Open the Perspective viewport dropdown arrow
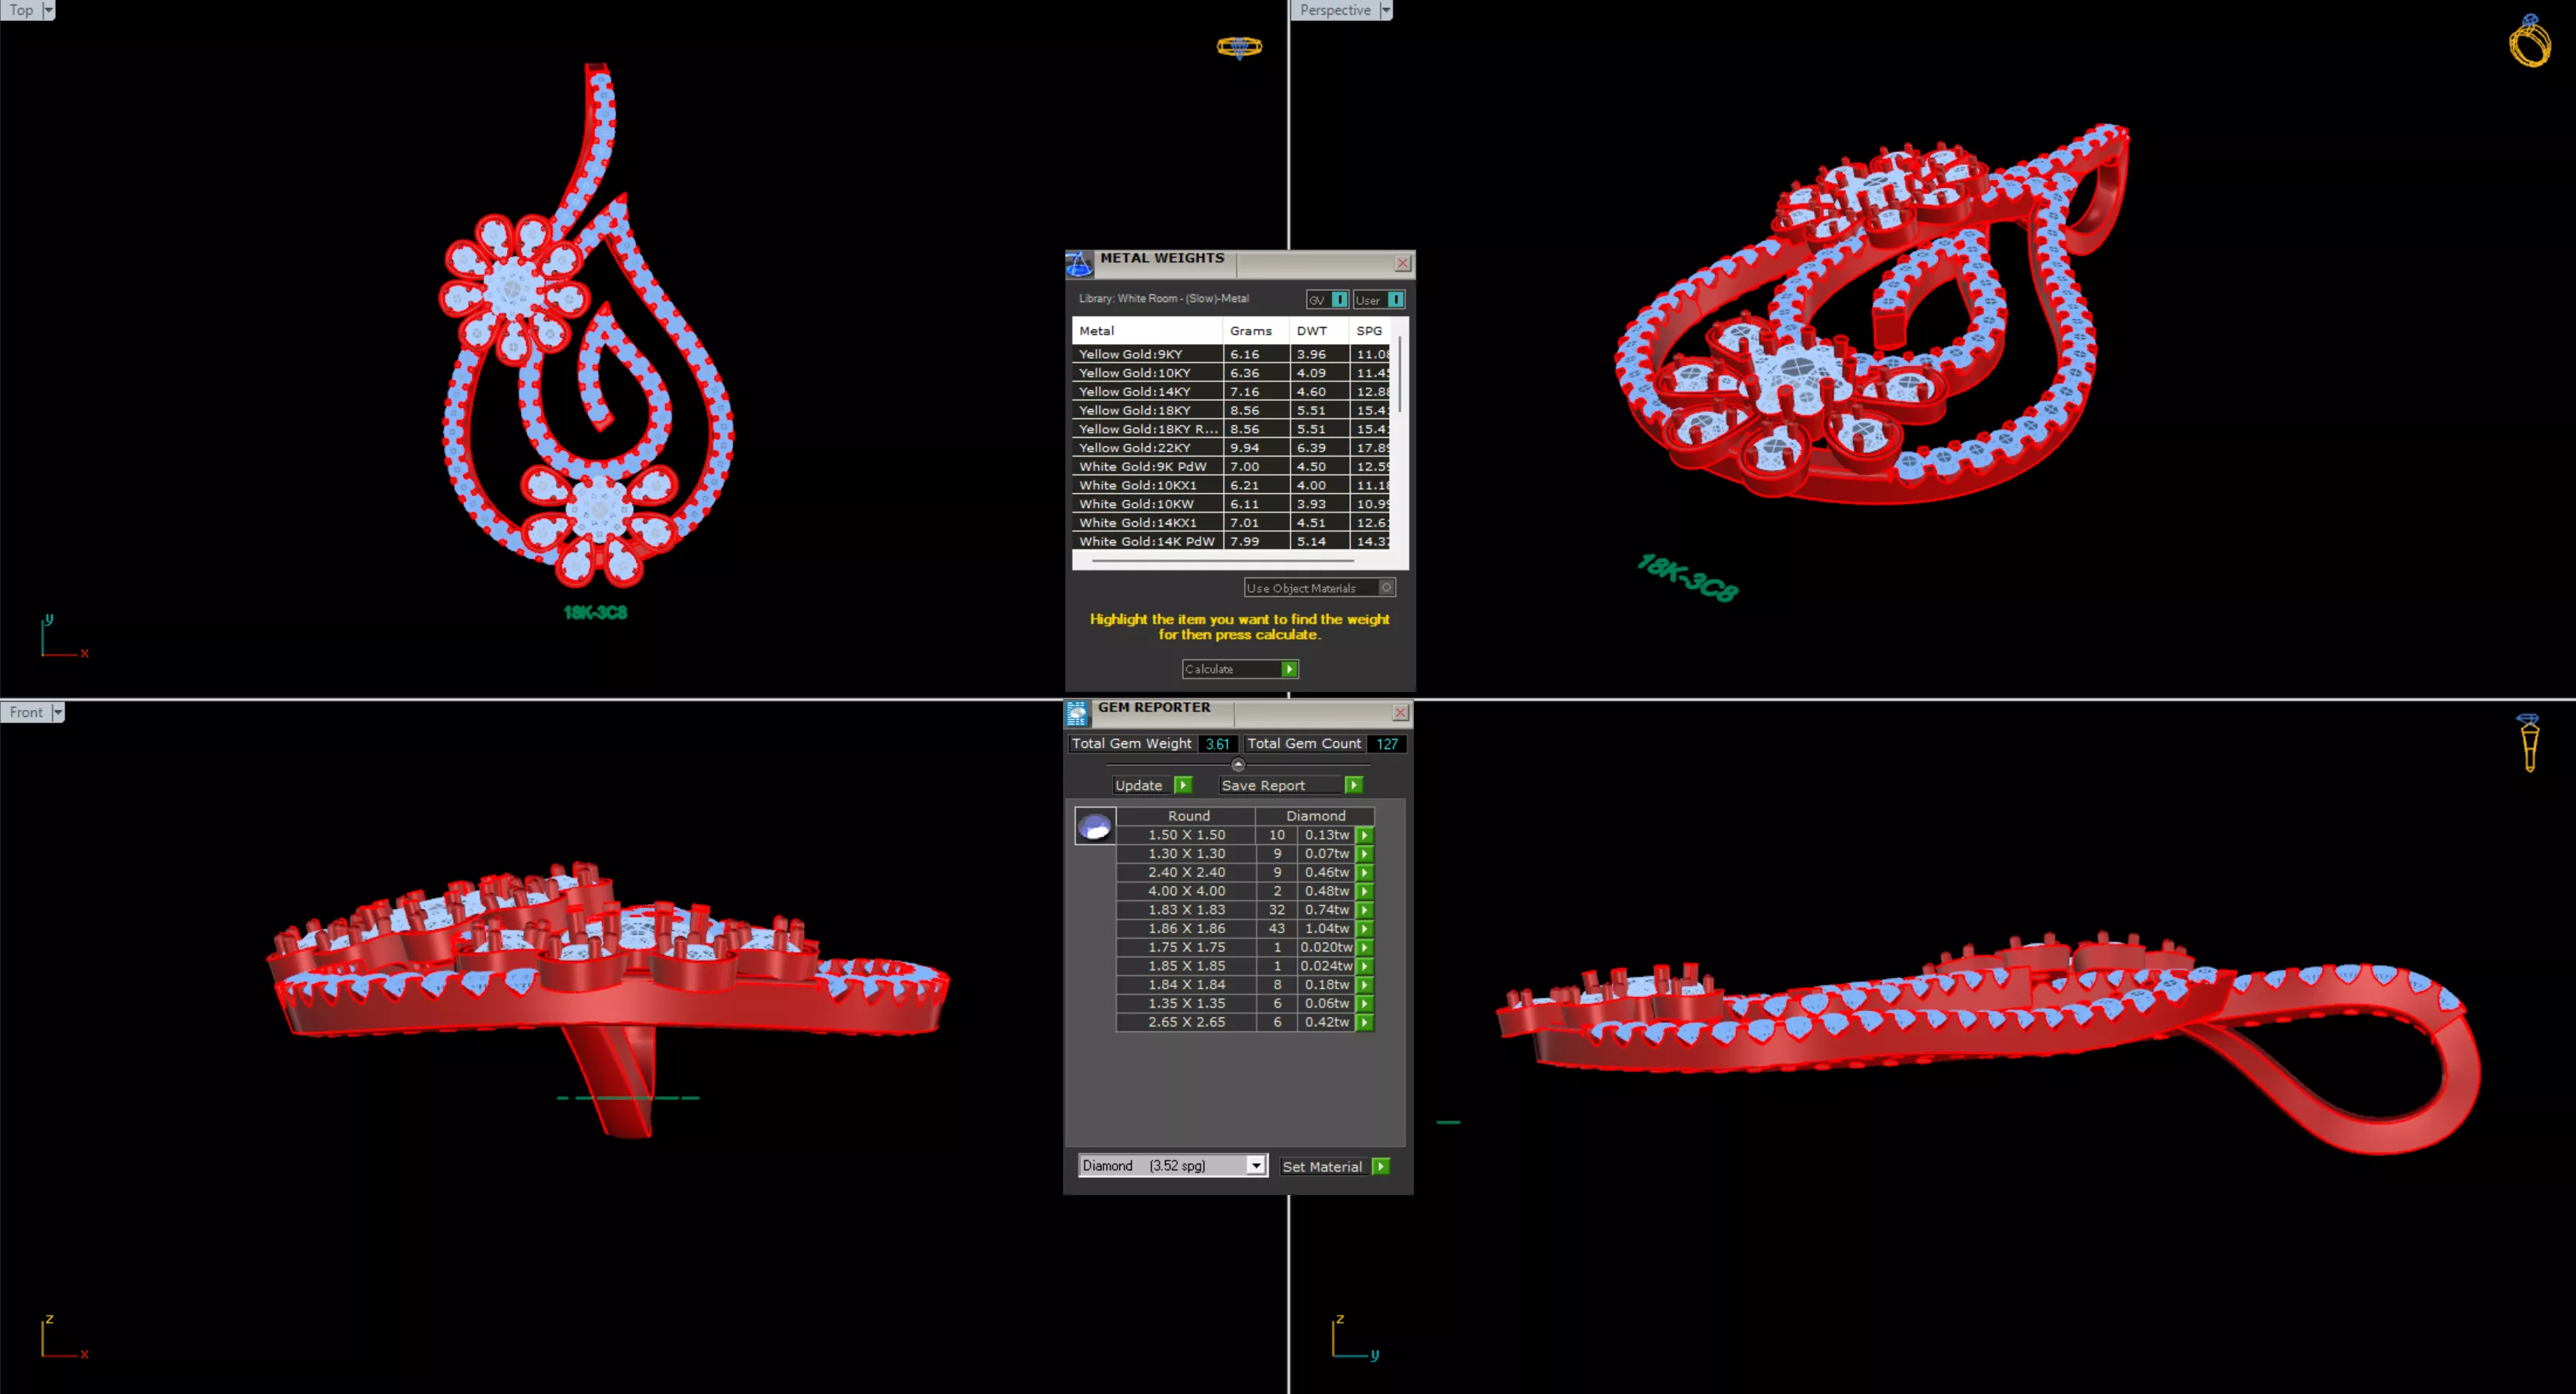The width and height of the screenshot is (2576, 1394). tap(1385, 10)
